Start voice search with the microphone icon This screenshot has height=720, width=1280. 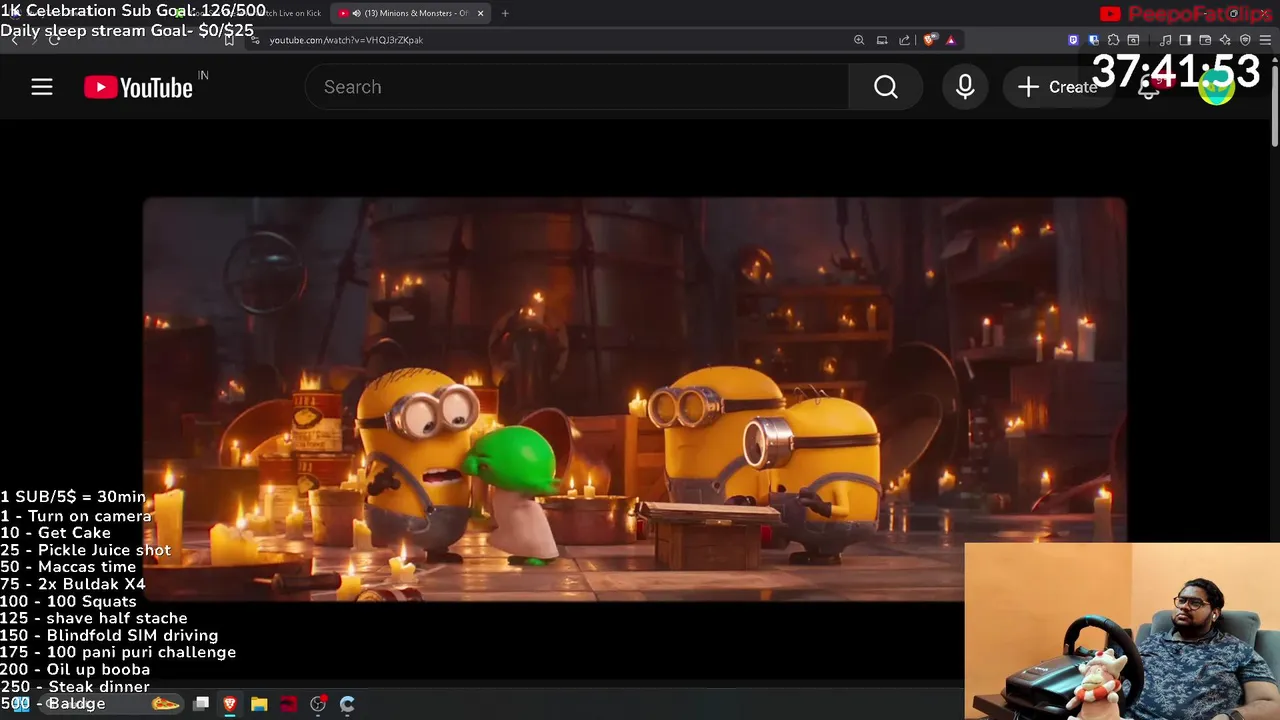[965, 87]
